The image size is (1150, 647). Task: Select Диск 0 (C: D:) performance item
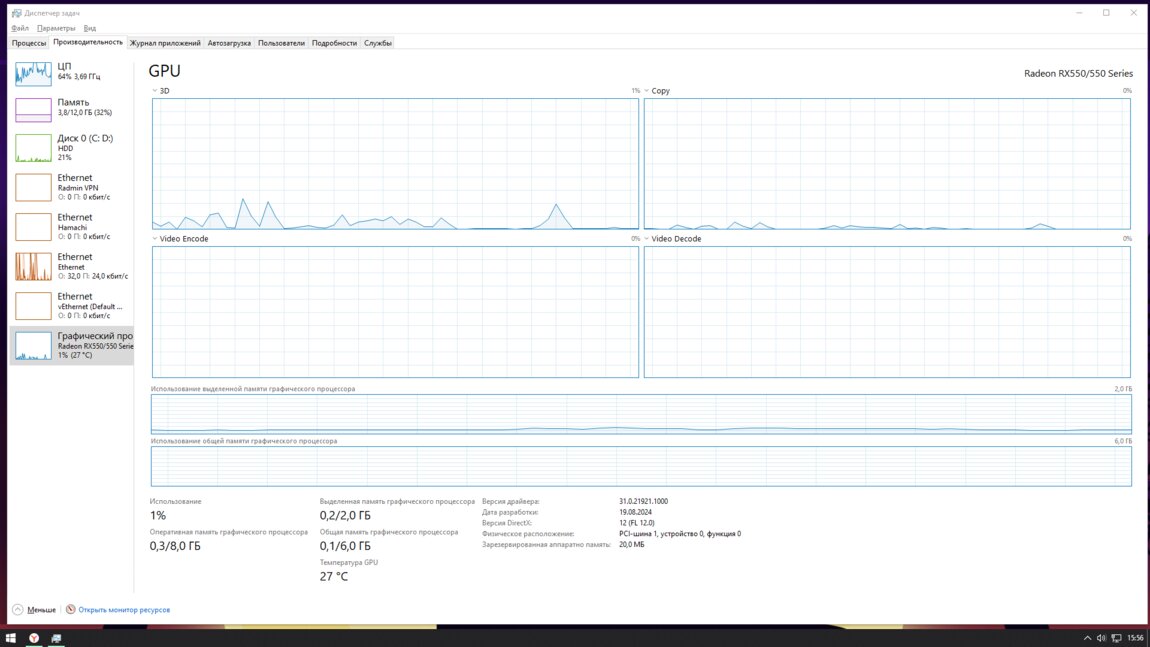click(x=70, y=147)
